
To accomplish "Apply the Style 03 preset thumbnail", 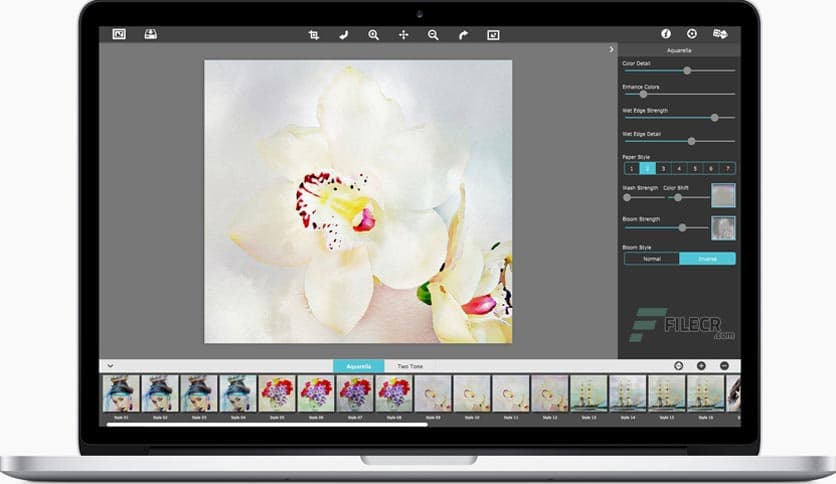I will coord(199,393).
